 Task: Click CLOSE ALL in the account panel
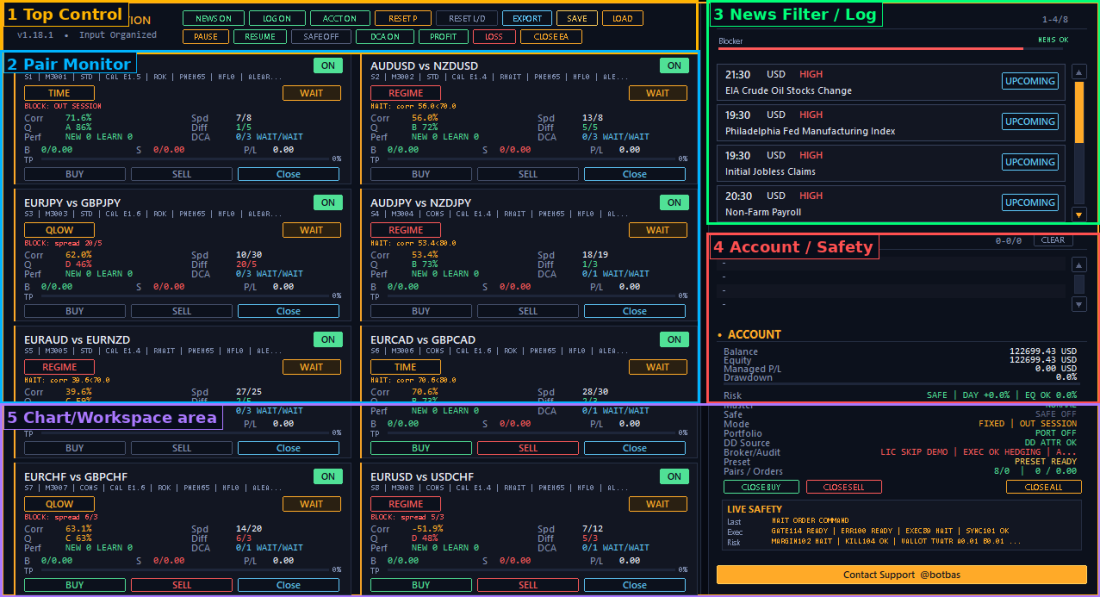1043,487
